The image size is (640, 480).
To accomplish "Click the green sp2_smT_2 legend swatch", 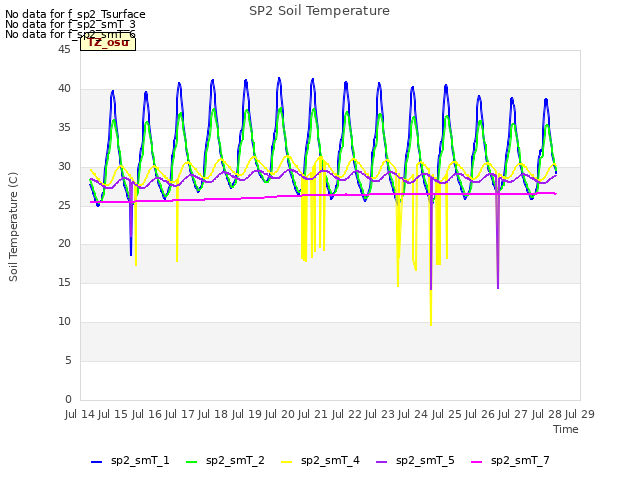I will pos(191,462).
